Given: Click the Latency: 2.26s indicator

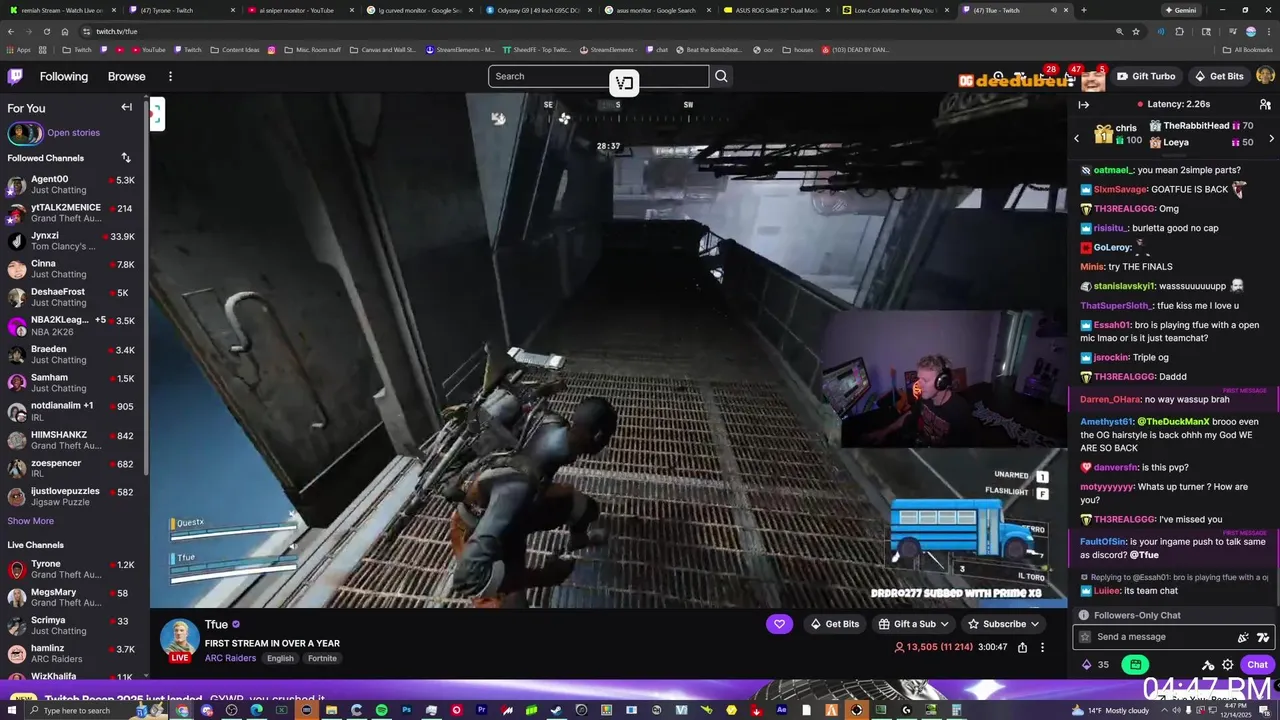Looking at the screenshot, I should pyautogui.click(x=1174, y=104).
